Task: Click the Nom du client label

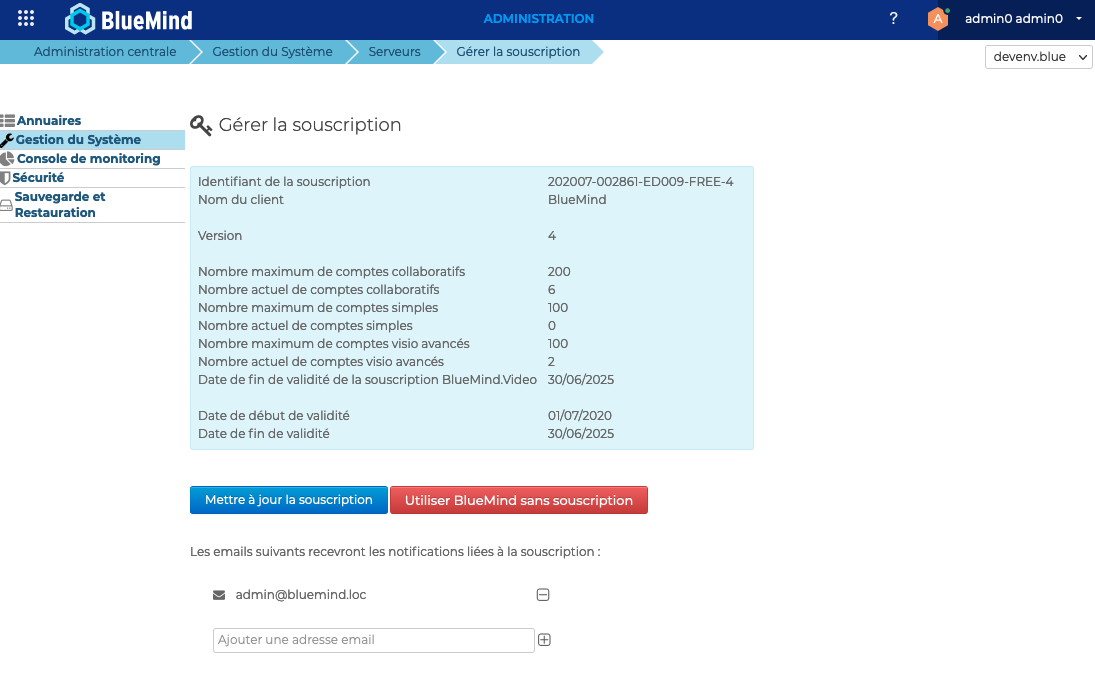Action: tap(241, 200)
